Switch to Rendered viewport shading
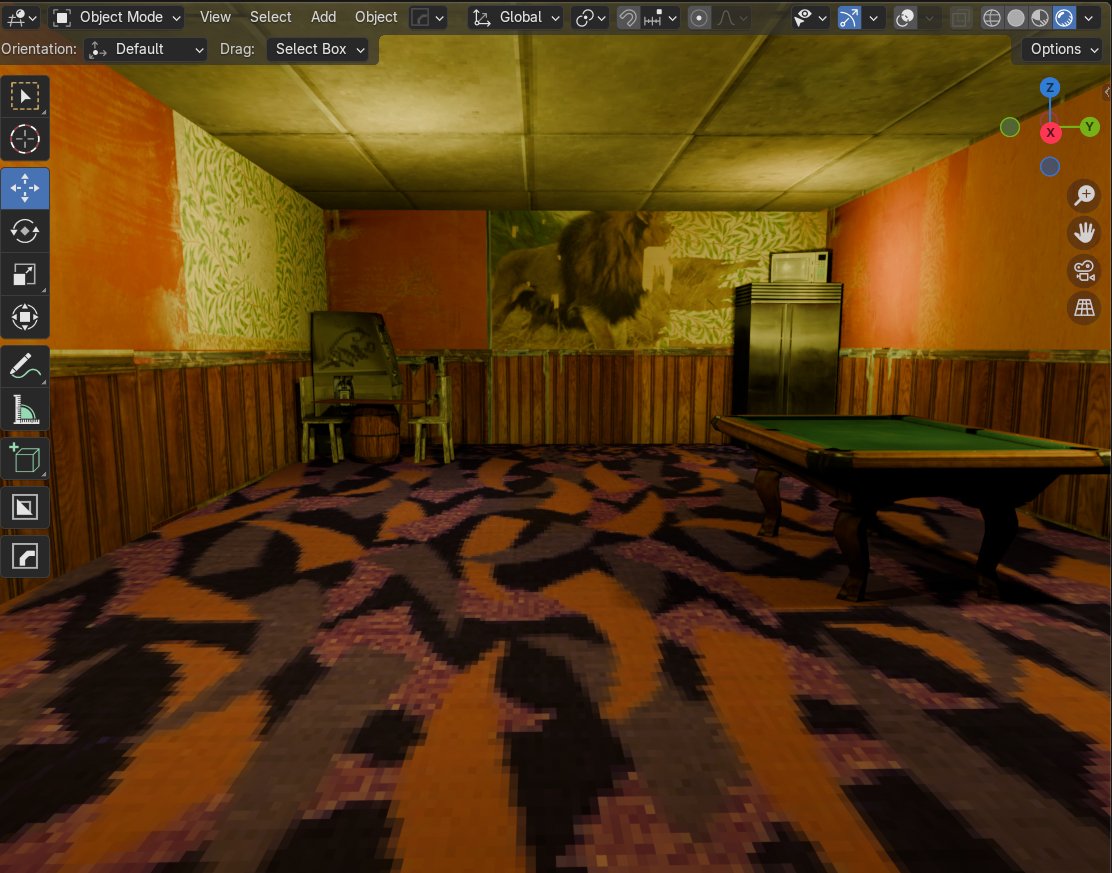 (1064, 18)
